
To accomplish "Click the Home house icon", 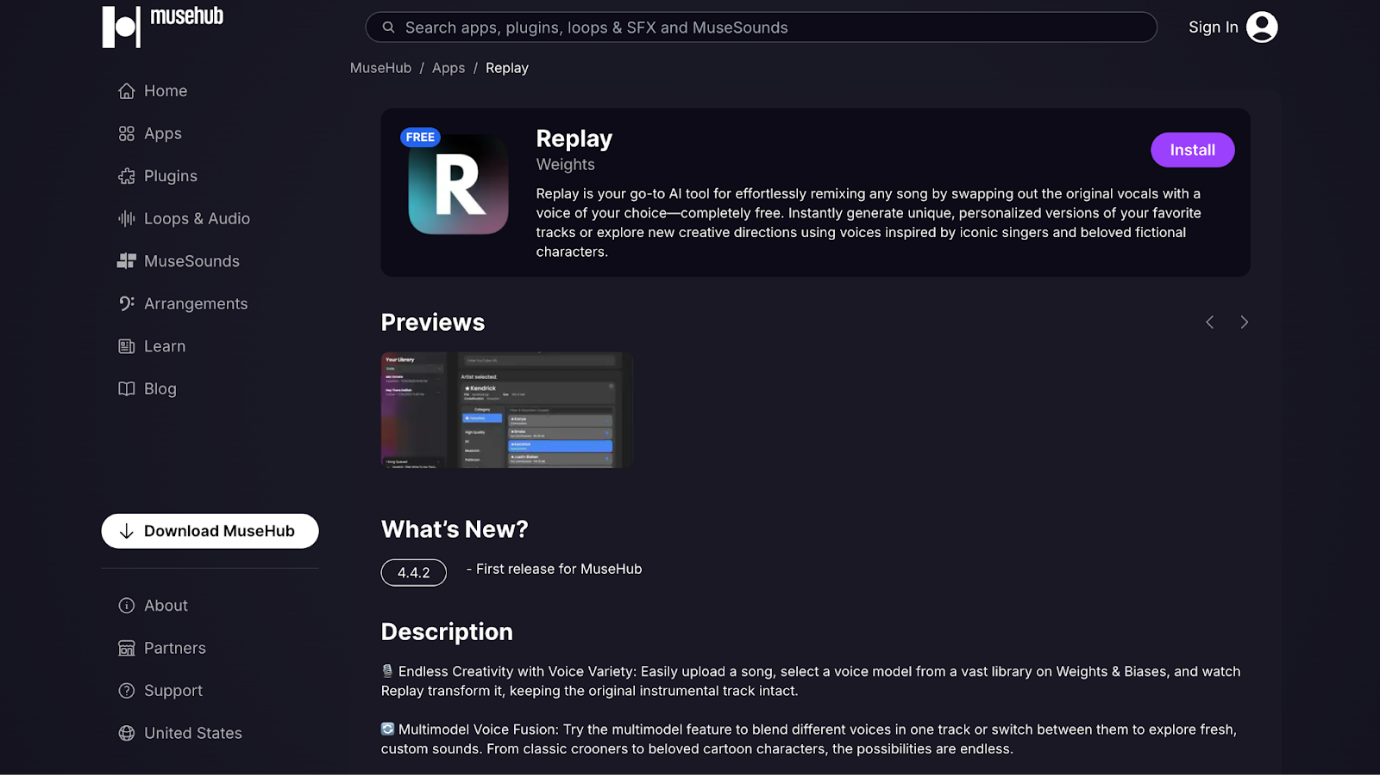I will point(126,91).
